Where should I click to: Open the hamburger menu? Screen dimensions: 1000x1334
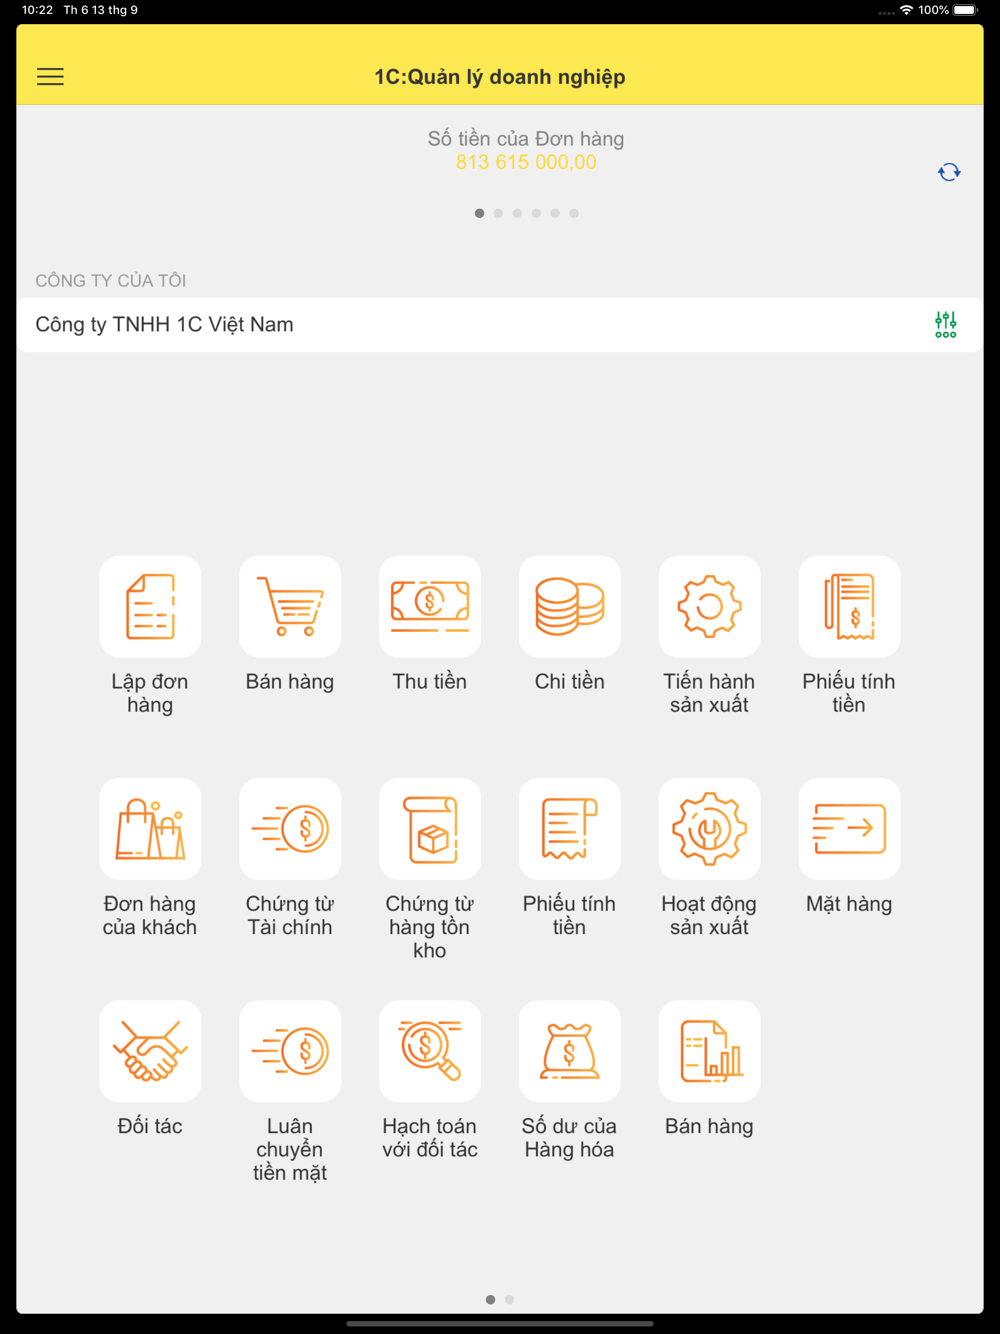pos(50,77)
